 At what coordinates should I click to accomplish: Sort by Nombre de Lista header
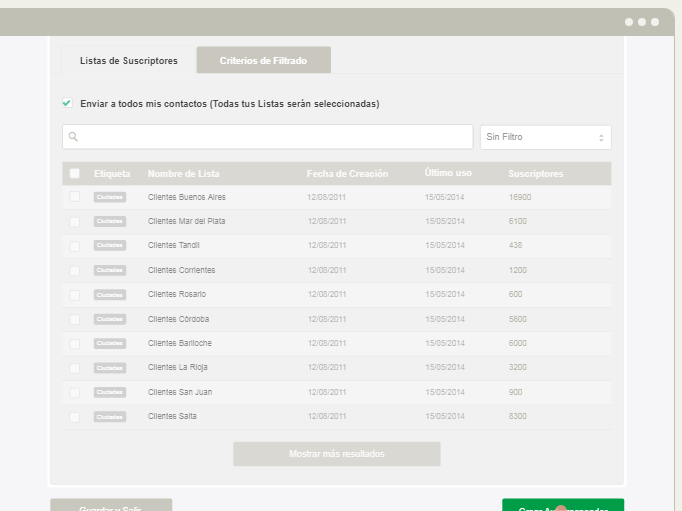tap(184, 174)
